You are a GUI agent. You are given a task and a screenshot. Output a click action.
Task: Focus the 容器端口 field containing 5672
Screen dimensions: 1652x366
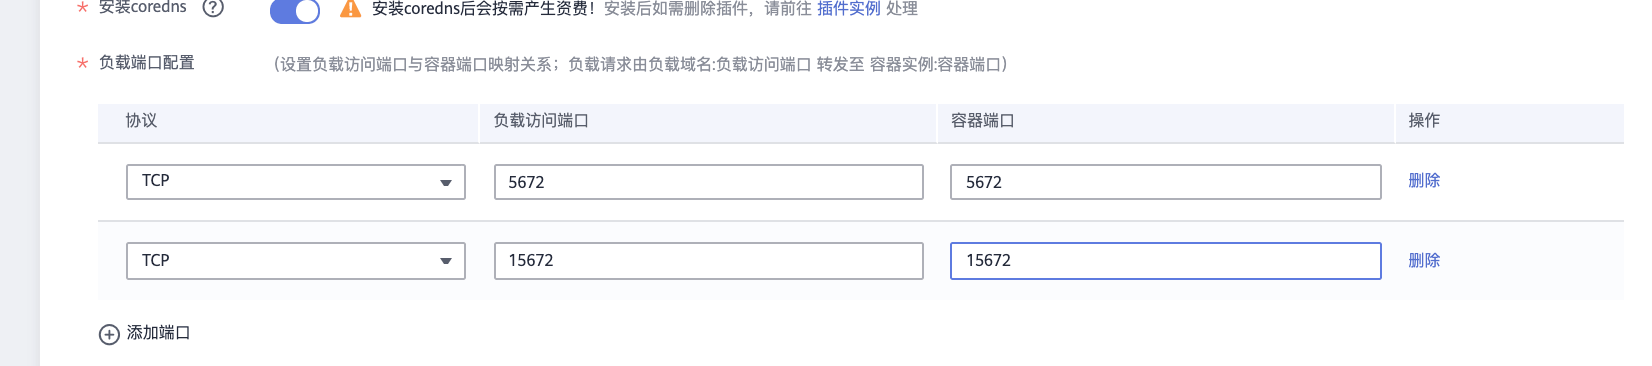pyautogui.click(x=1166, y=182)
